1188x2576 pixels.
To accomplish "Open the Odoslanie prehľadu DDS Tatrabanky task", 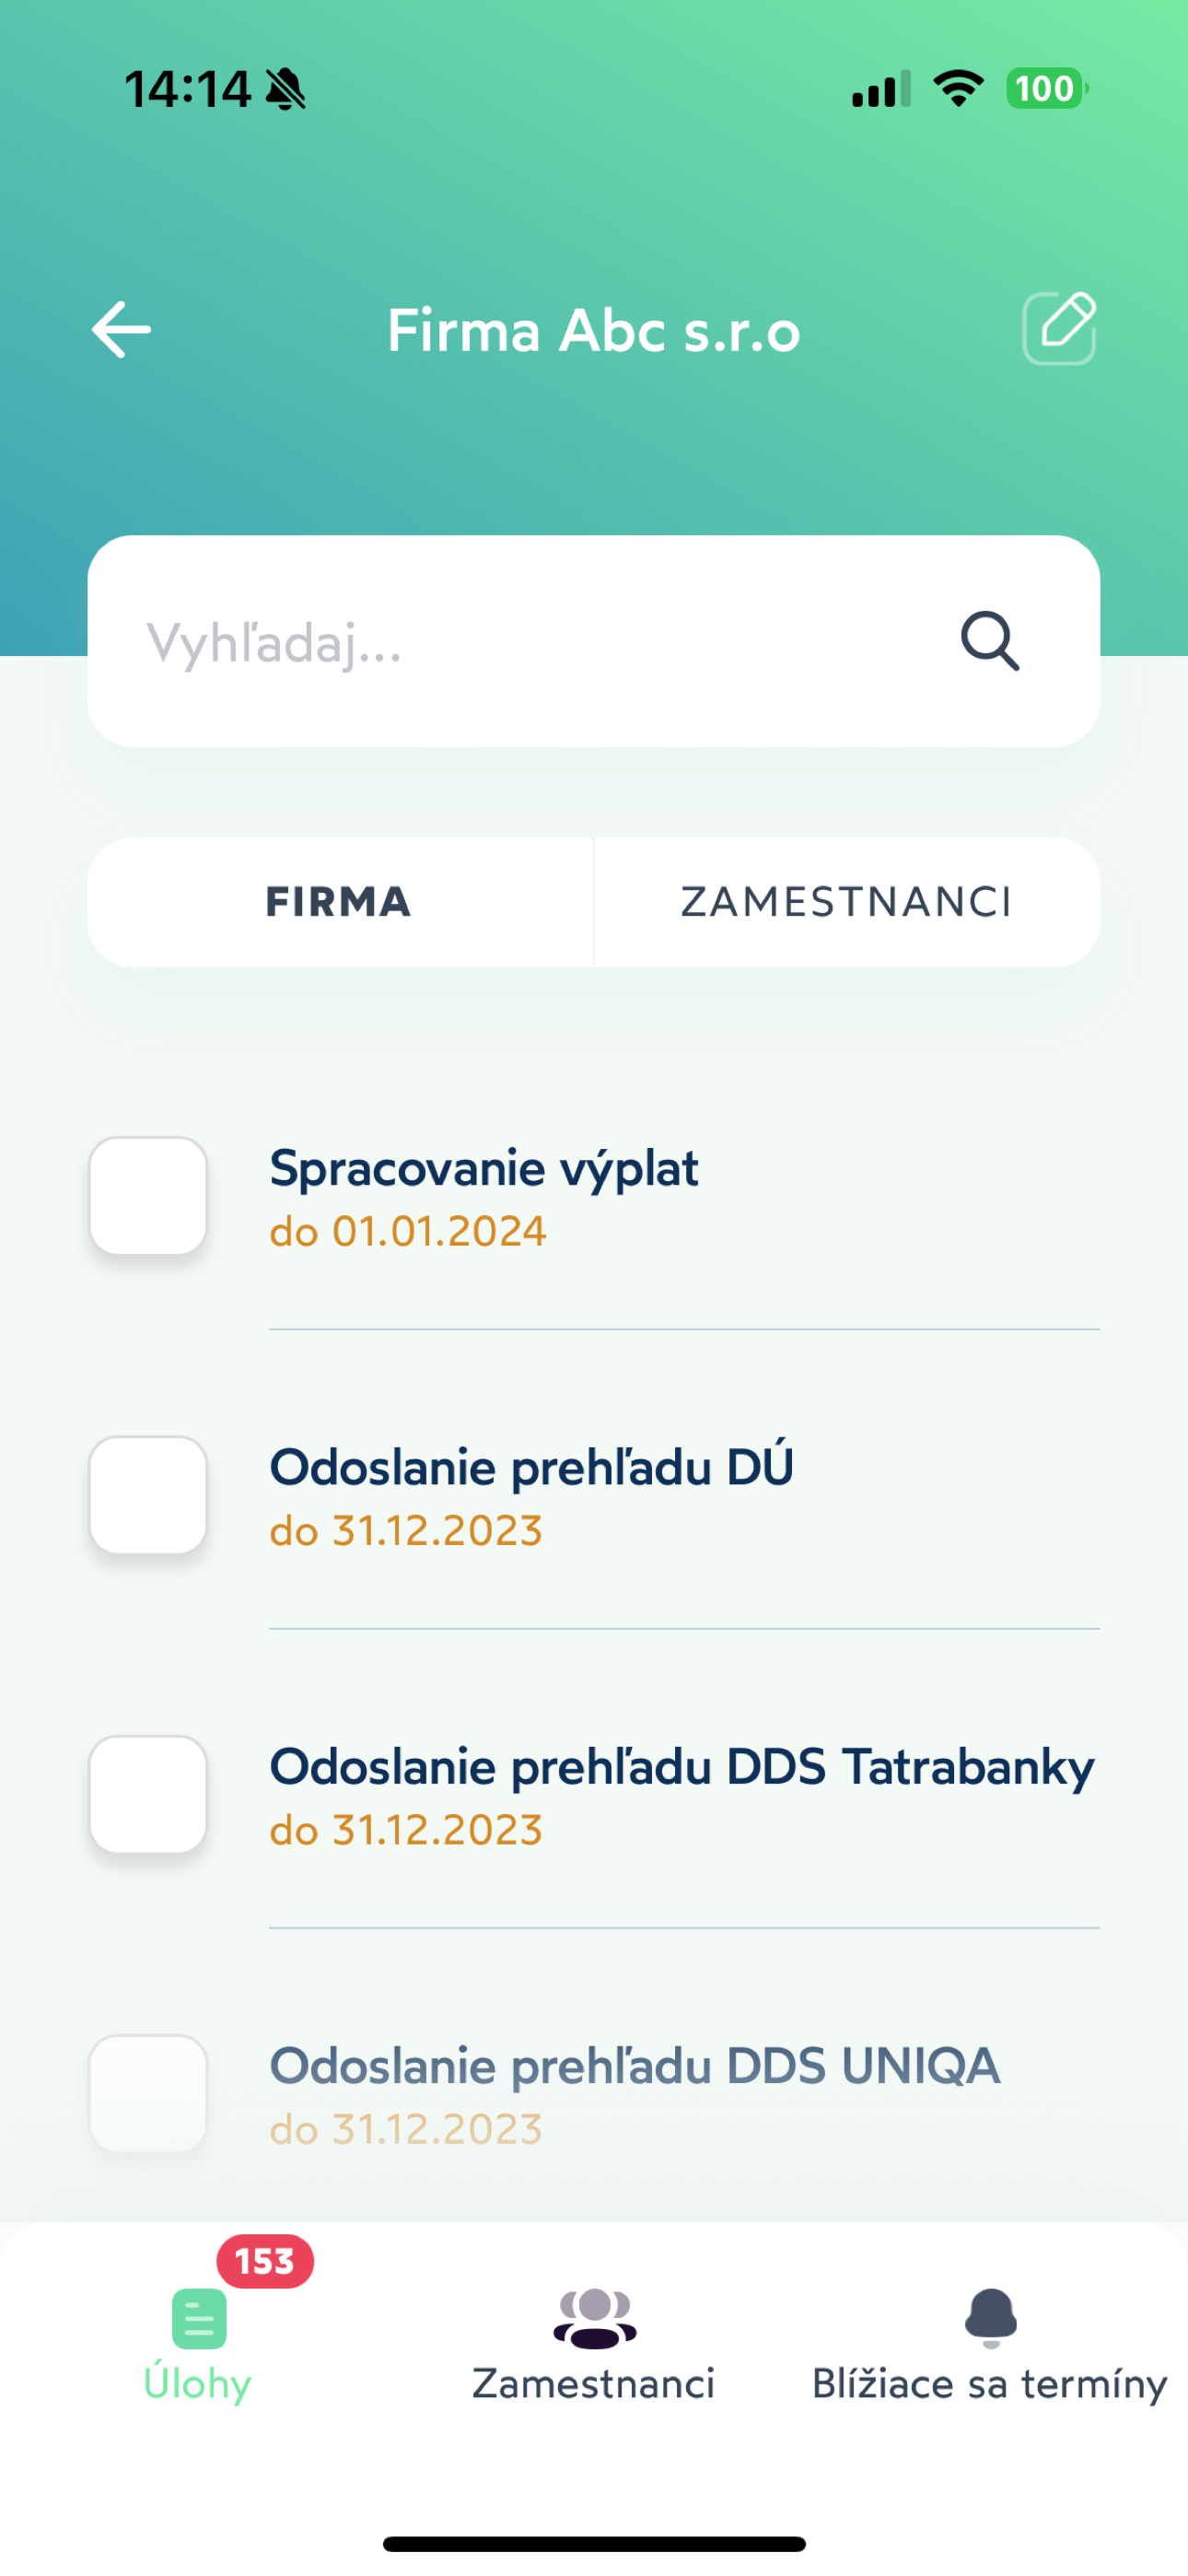I will click(x=682, y=1767).
